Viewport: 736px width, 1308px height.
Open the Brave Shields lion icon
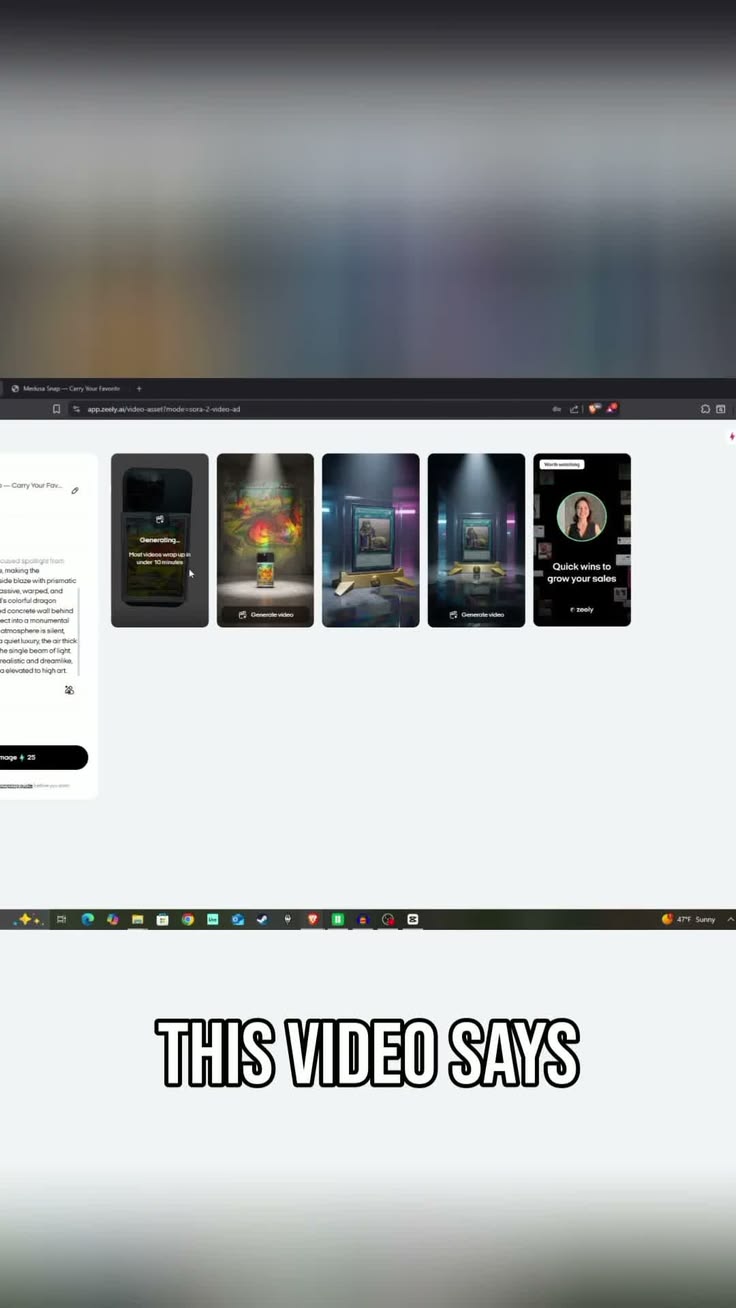click(594, 409)
